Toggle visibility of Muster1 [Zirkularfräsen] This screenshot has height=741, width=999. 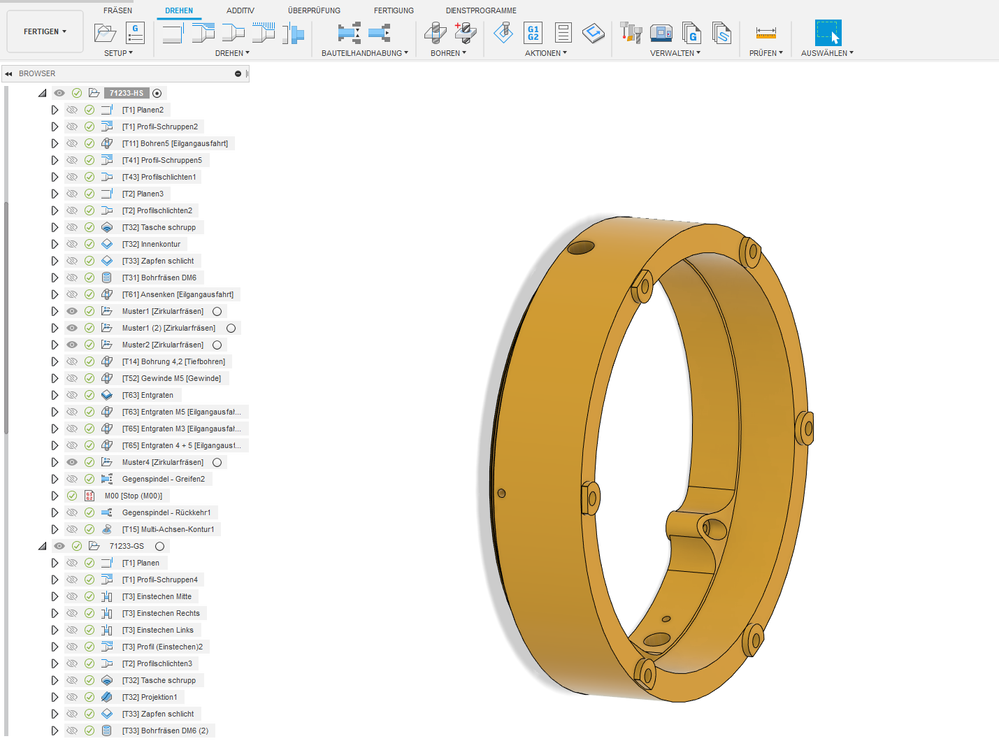pos(72,312)
